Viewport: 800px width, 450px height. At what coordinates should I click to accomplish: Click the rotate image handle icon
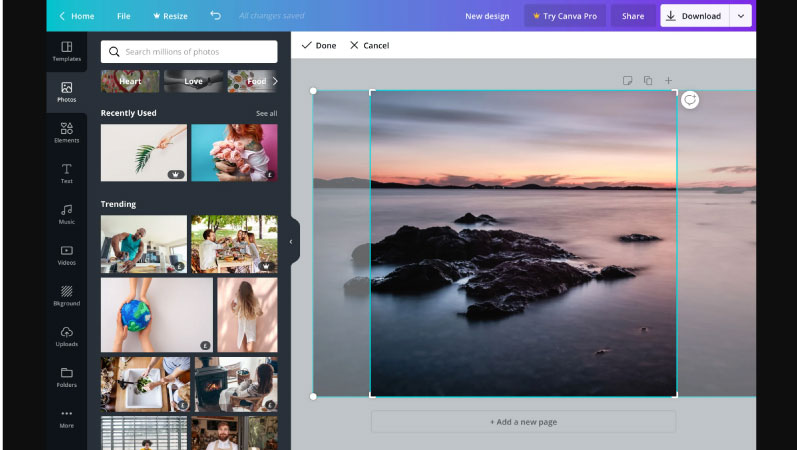[x=690, y=100]
